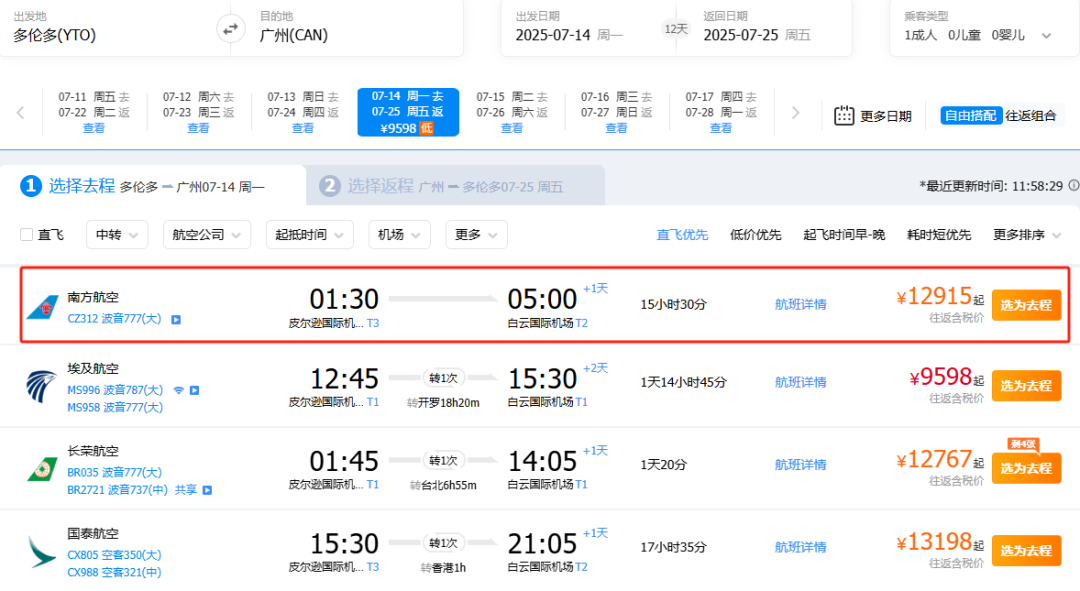Click info icon beside update time
The height and width of the screenshot is (591, 1080).
1073,185
